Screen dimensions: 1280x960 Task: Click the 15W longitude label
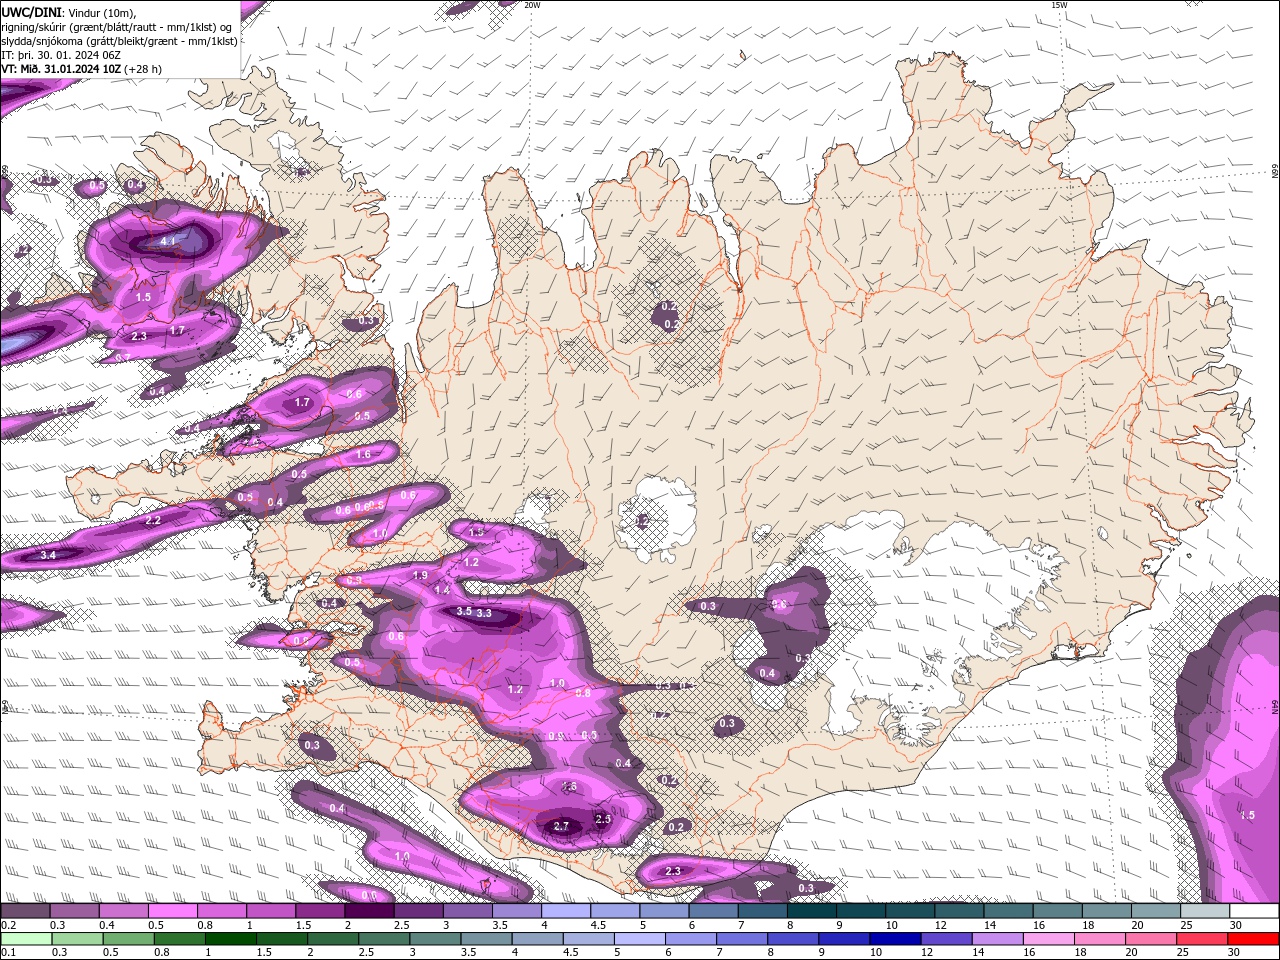pos(1059,5)
